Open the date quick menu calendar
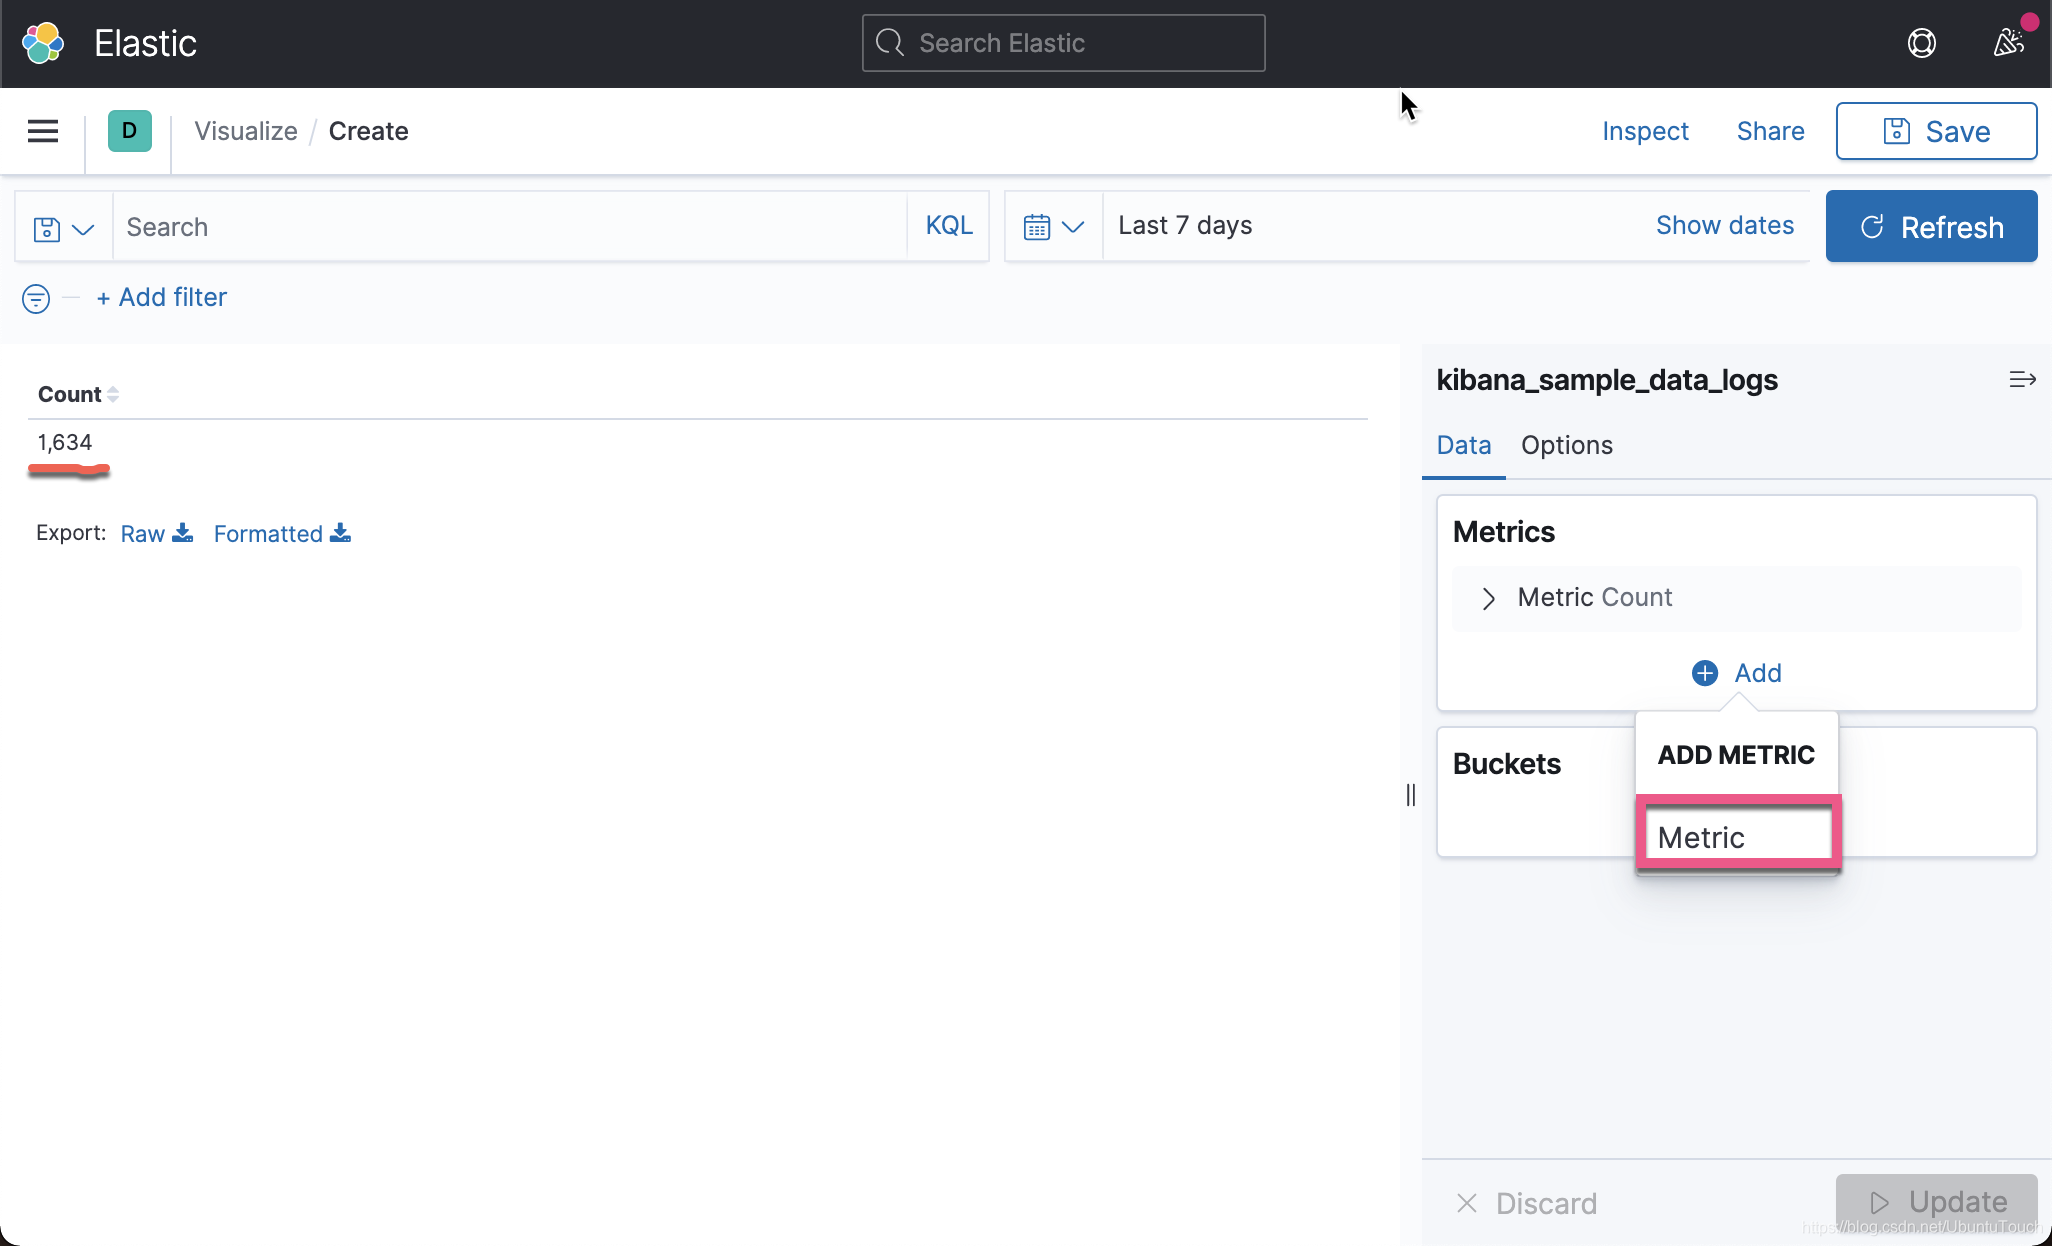 coord(1053,227)
